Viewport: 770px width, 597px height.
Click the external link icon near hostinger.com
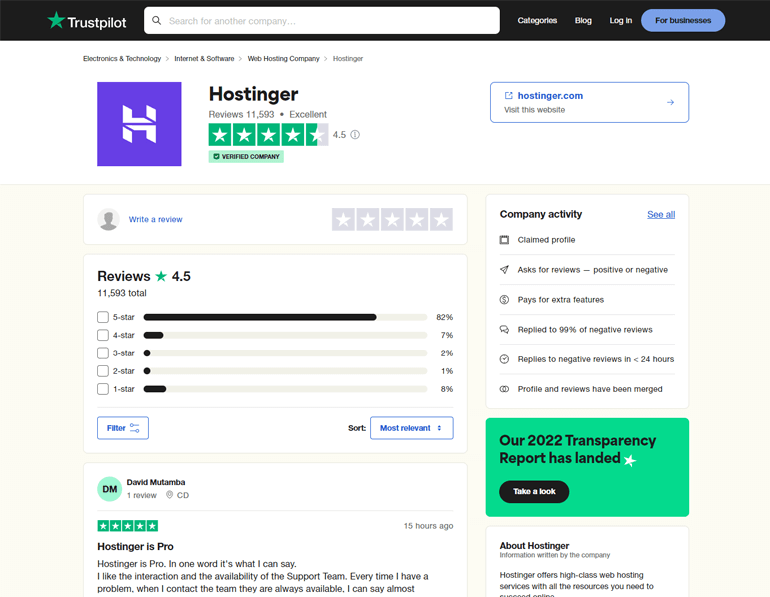pyautogui.click(x=509, y=96)
